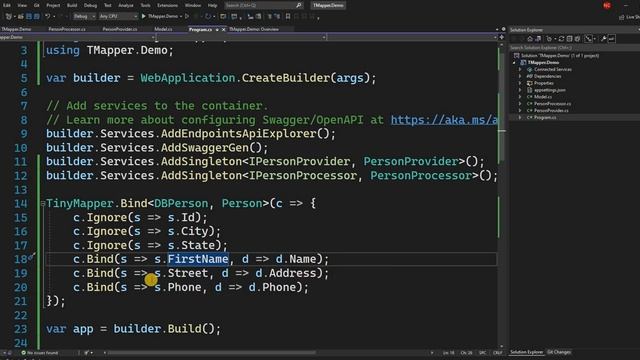
Task: Click the Solution Explorer home icon
Action: (530, 39)
